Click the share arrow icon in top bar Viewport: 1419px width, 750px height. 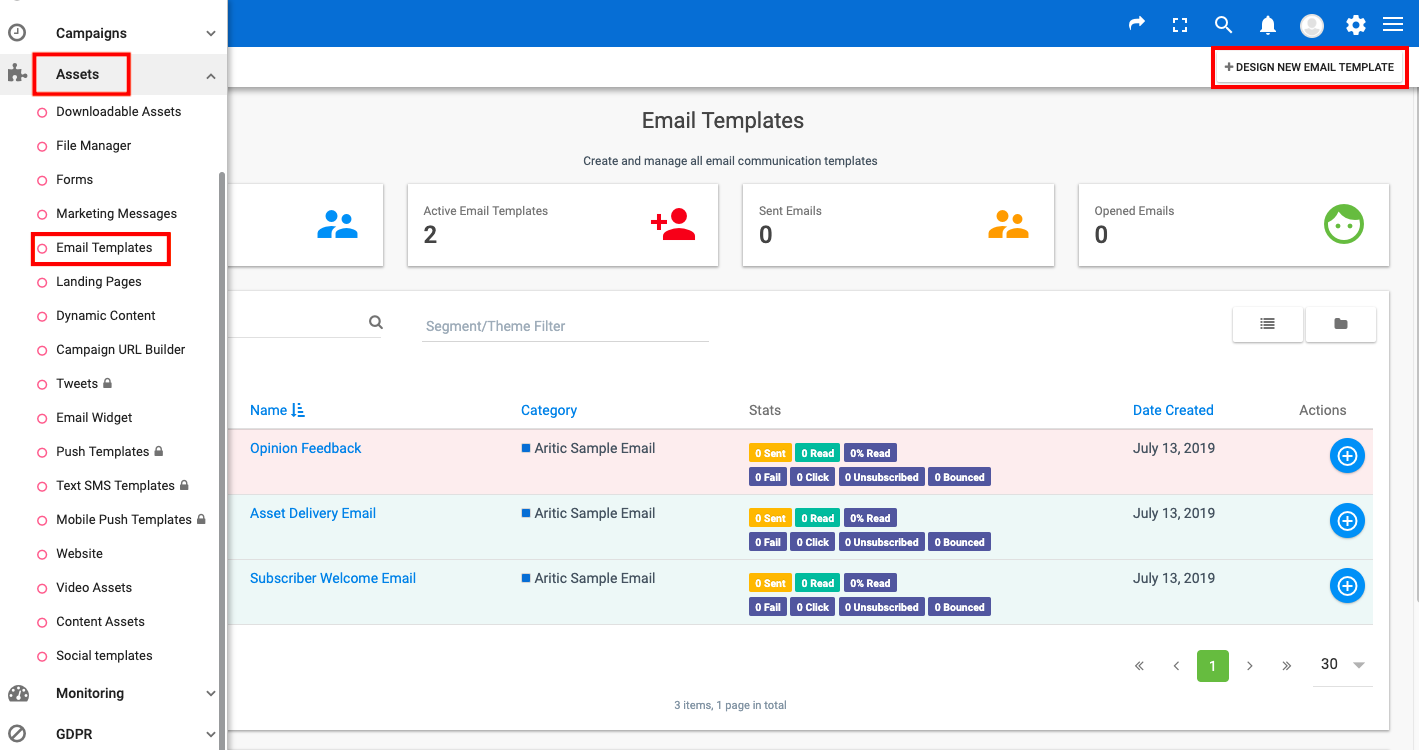(x=1137, y=24)
